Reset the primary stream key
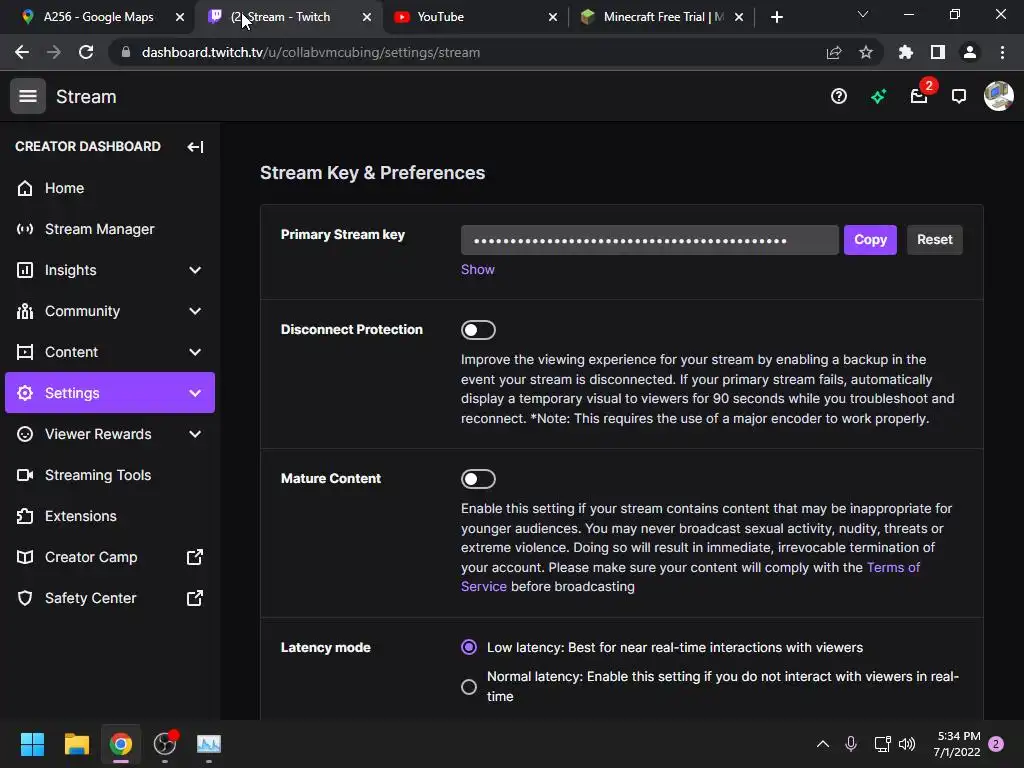 (935, 240)
